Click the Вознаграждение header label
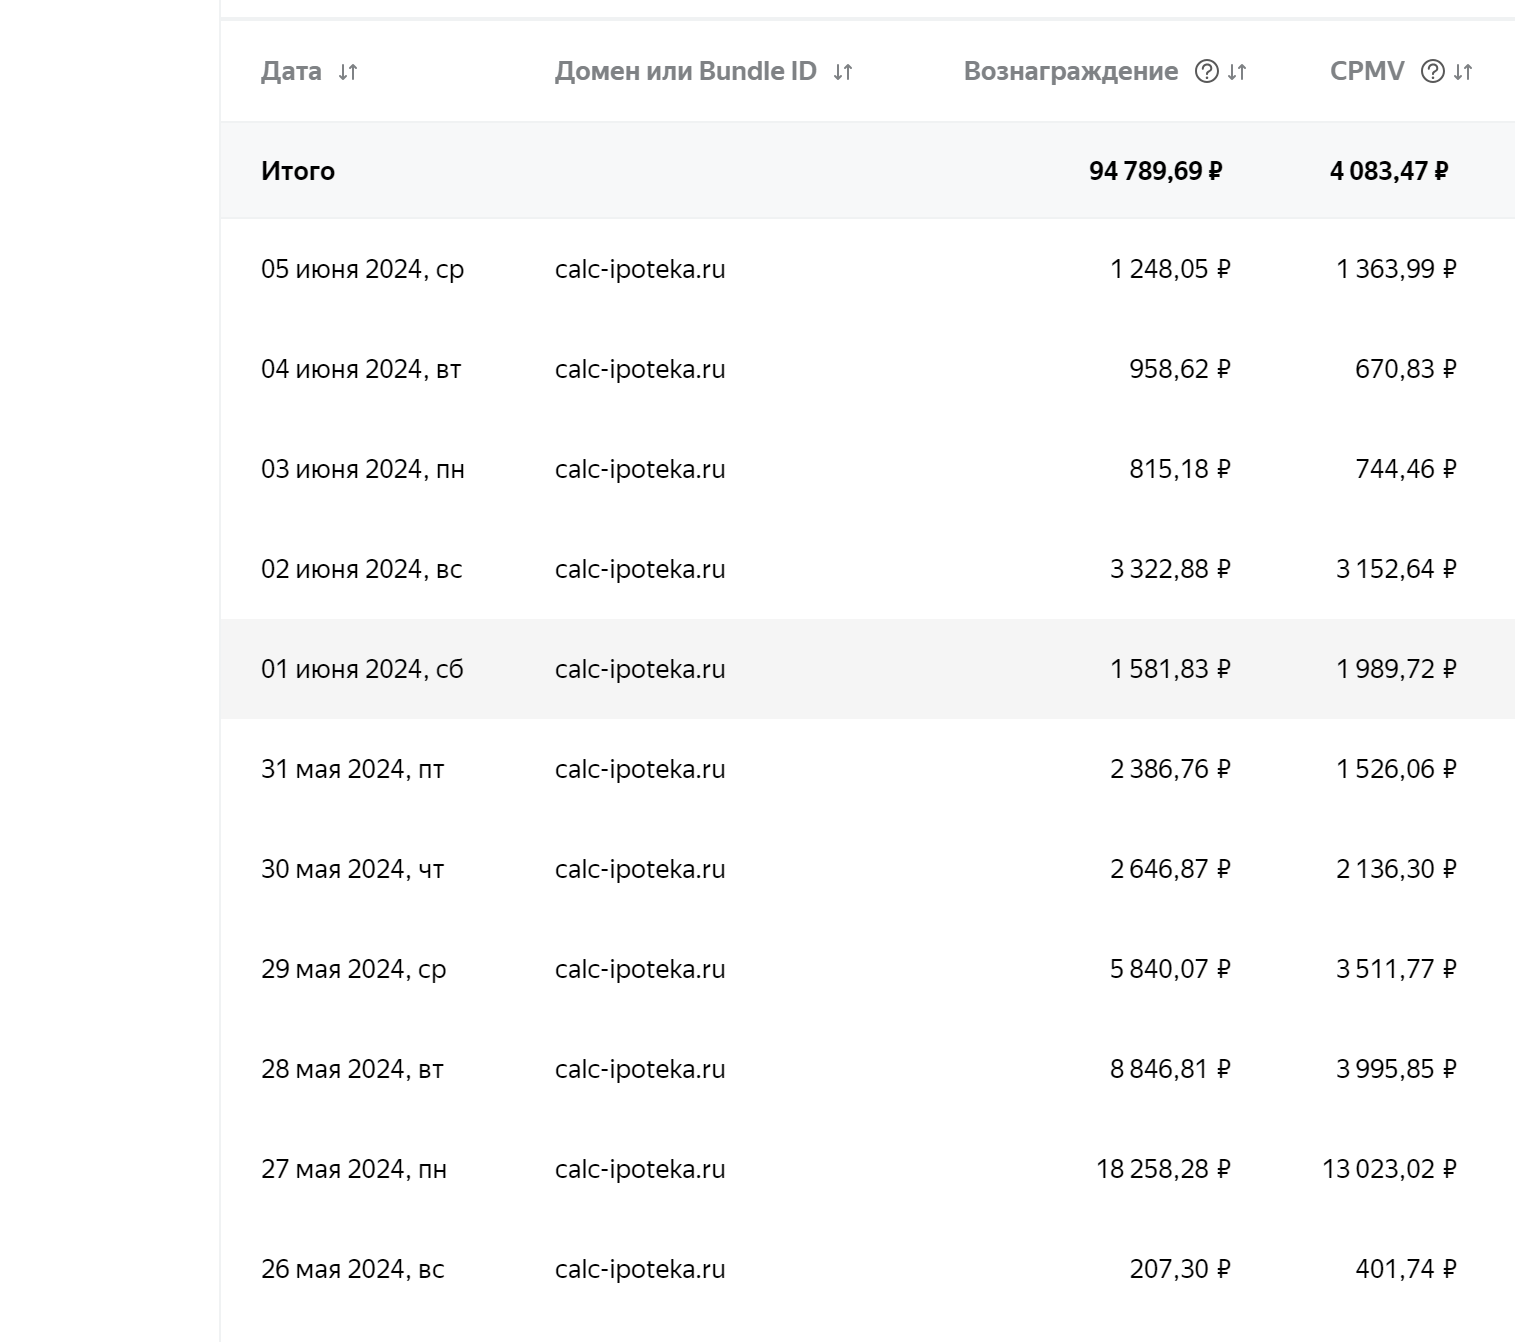1515x1342 pixels. pyautogui.click(x=1071, y=72)
